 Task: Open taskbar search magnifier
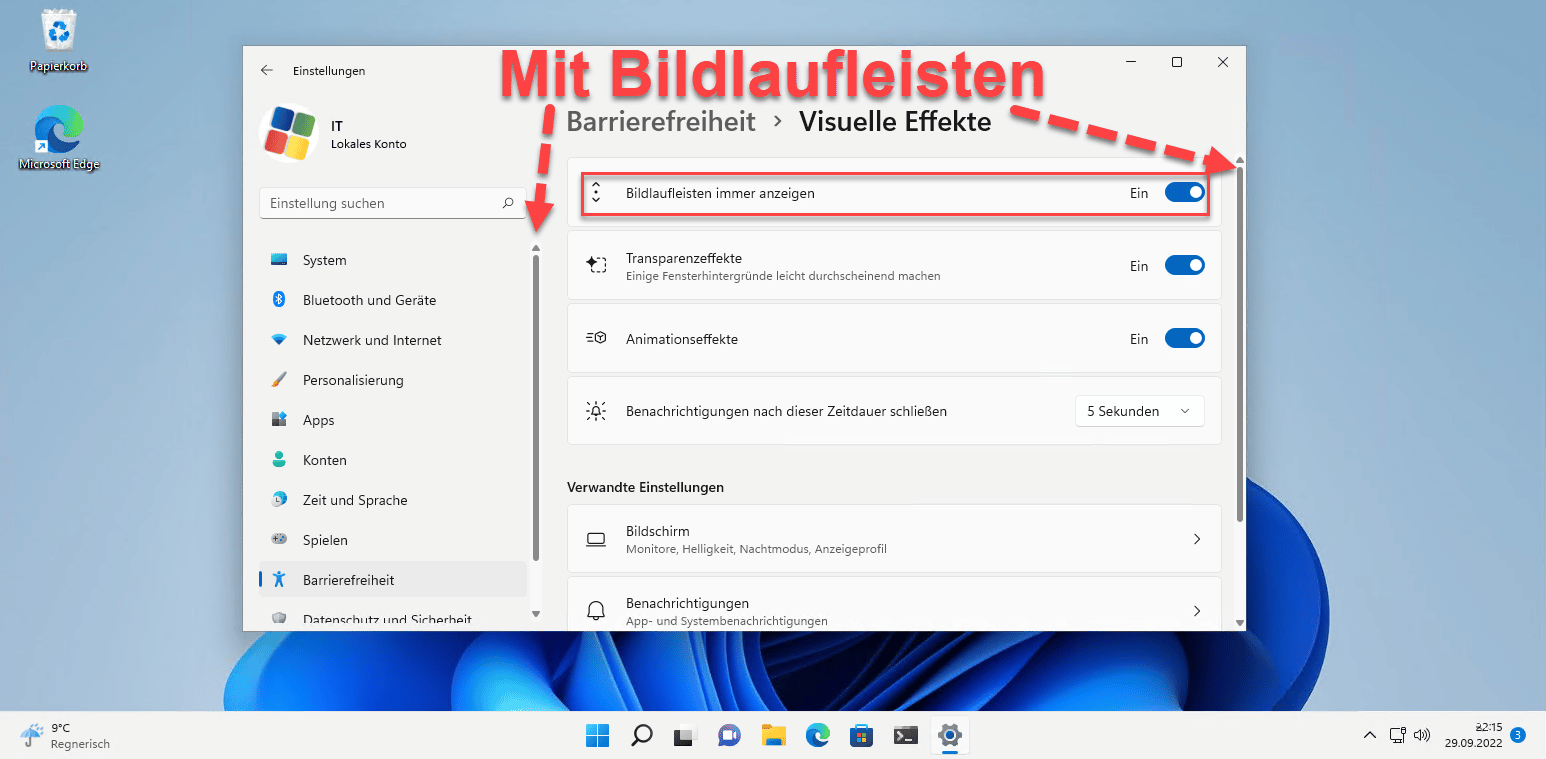[x=641, y=736]
